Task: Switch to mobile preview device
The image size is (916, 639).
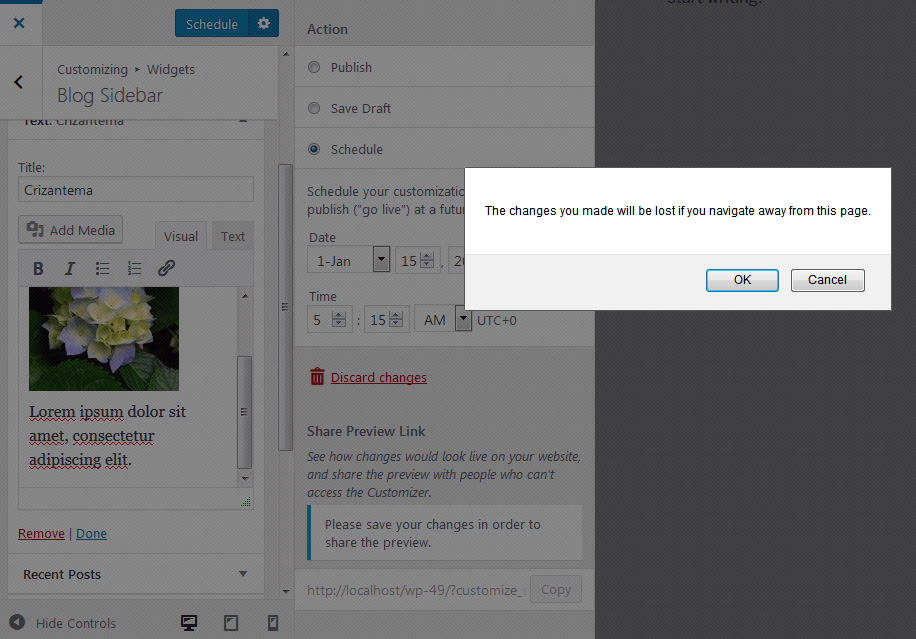Action: 272,623
